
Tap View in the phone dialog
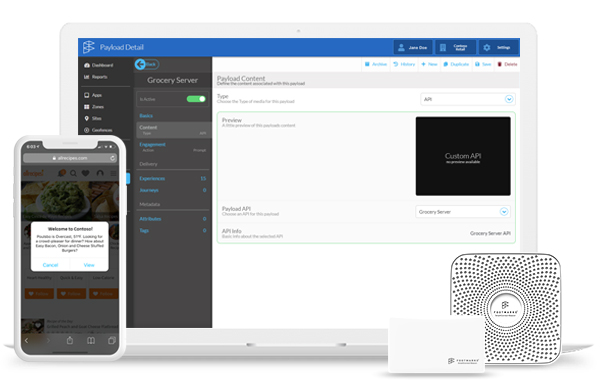click(89, 265)
